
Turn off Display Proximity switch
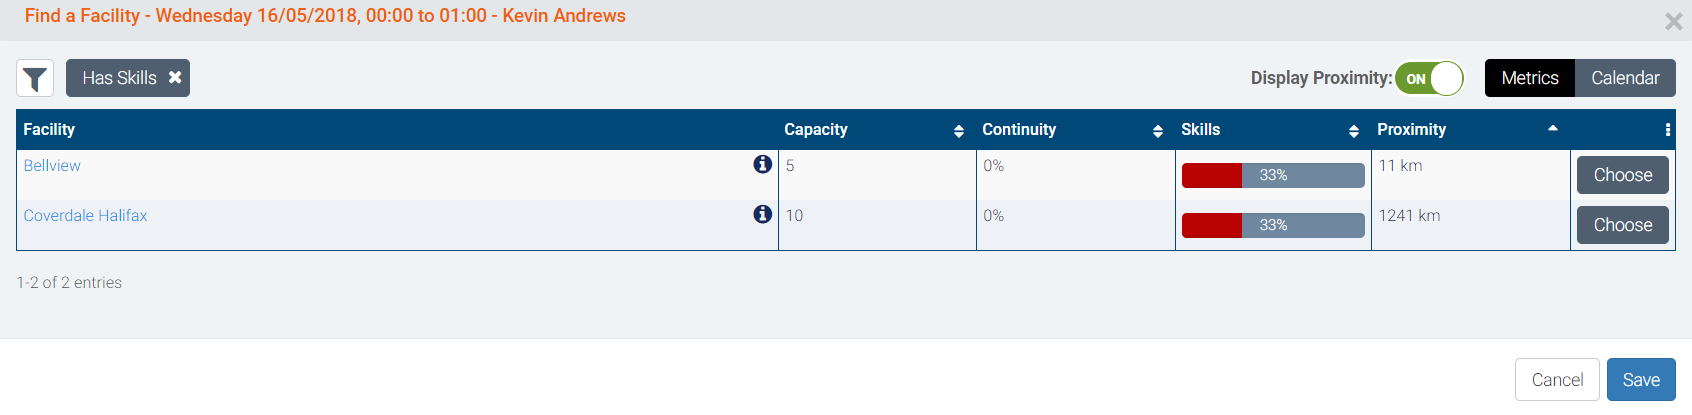tap(1429, 78)
